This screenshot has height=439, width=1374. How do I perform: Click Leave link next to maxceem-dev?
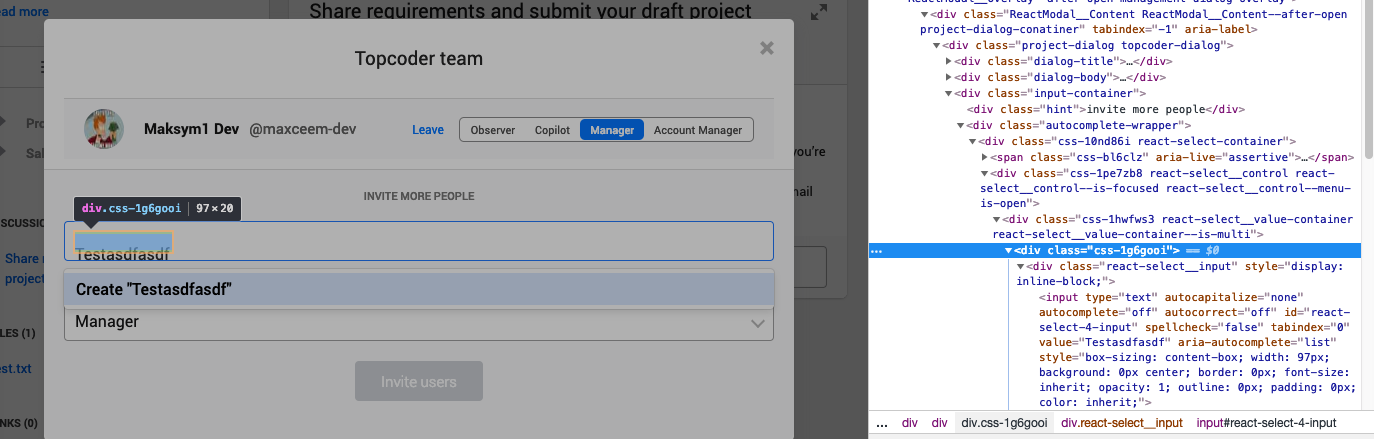point(428,130)
